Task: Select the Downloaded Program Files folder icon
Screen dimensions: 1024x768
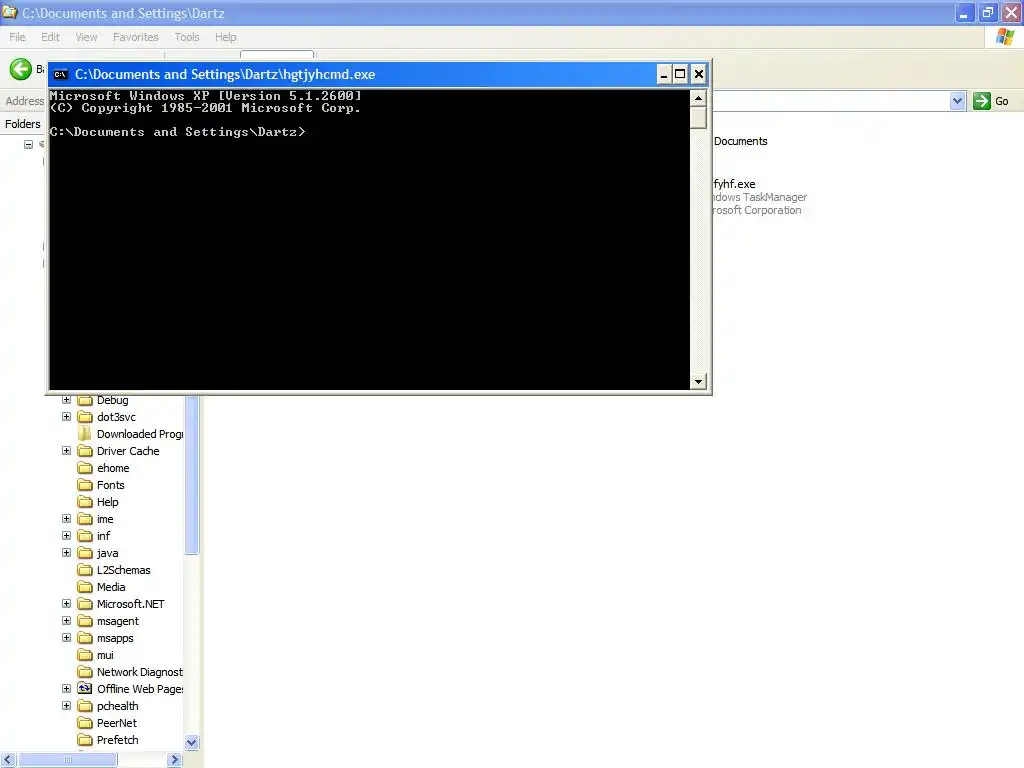Action: click(85, 434)
